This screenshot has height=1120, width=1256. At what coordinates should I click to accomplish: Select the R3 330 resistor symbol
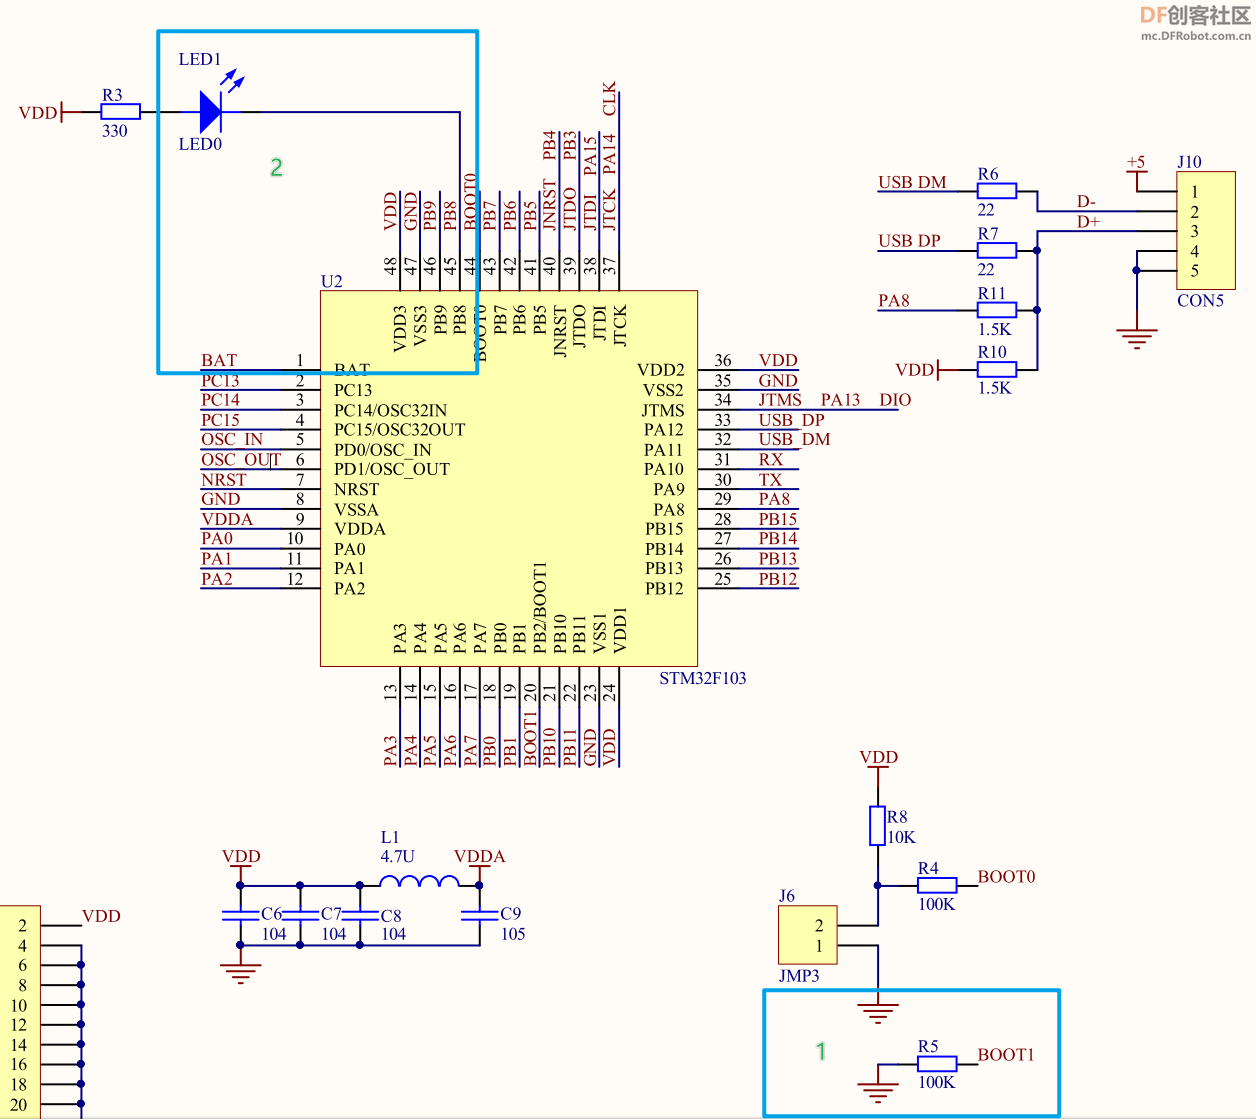pos(120,112)
